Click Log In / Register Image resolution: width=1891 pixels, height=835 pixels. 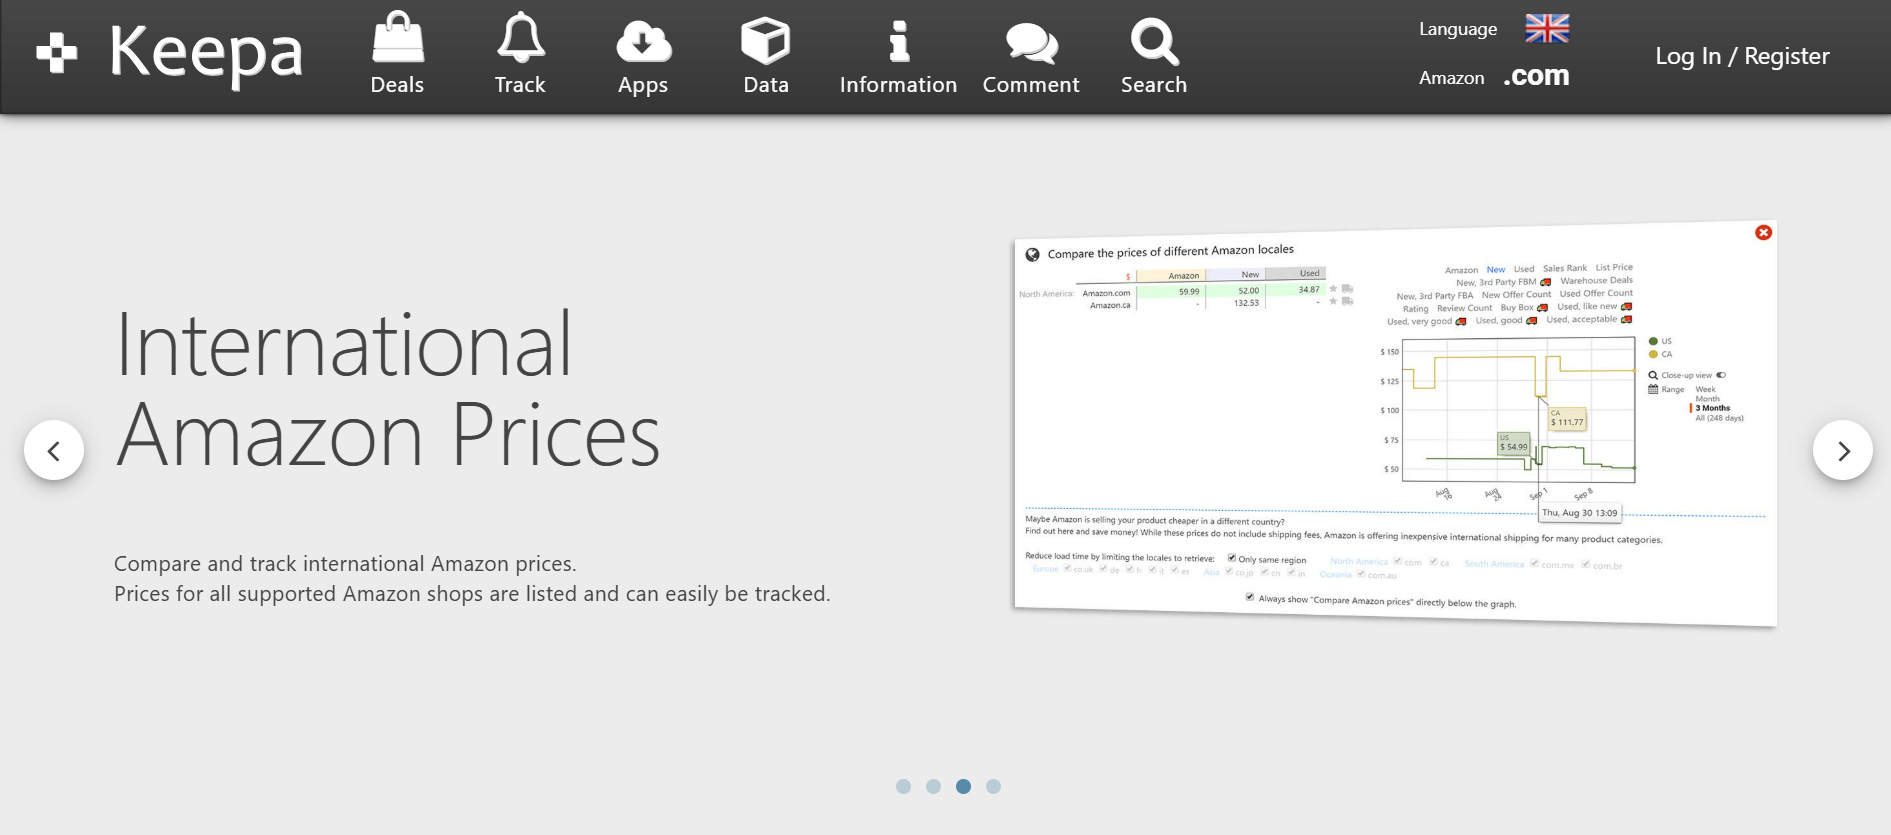(x=1742, y=56)
